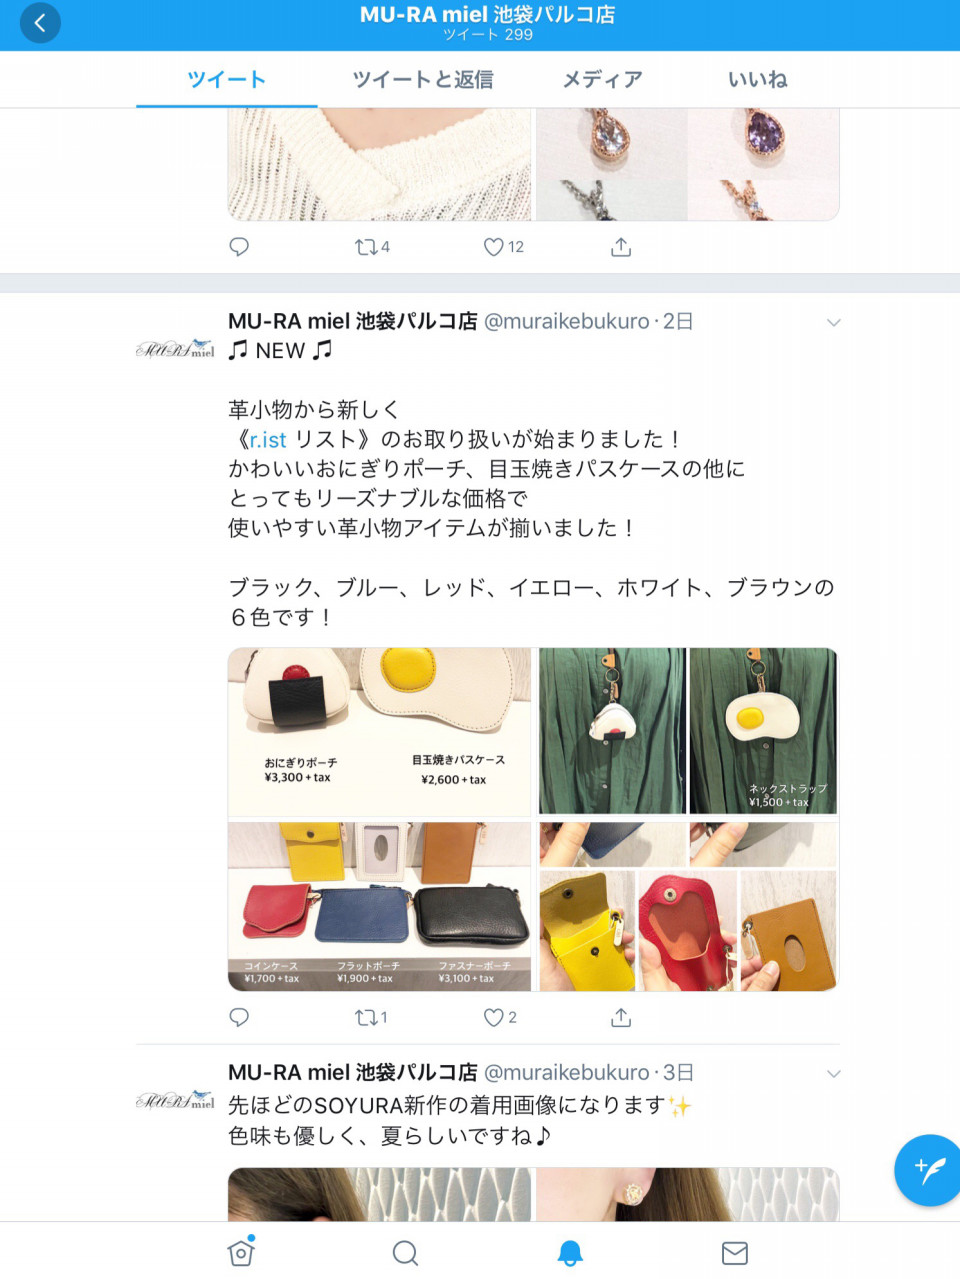Retweet the necklace tweet with 4 retweets
960x1279 pixels.
coord(372,246)
